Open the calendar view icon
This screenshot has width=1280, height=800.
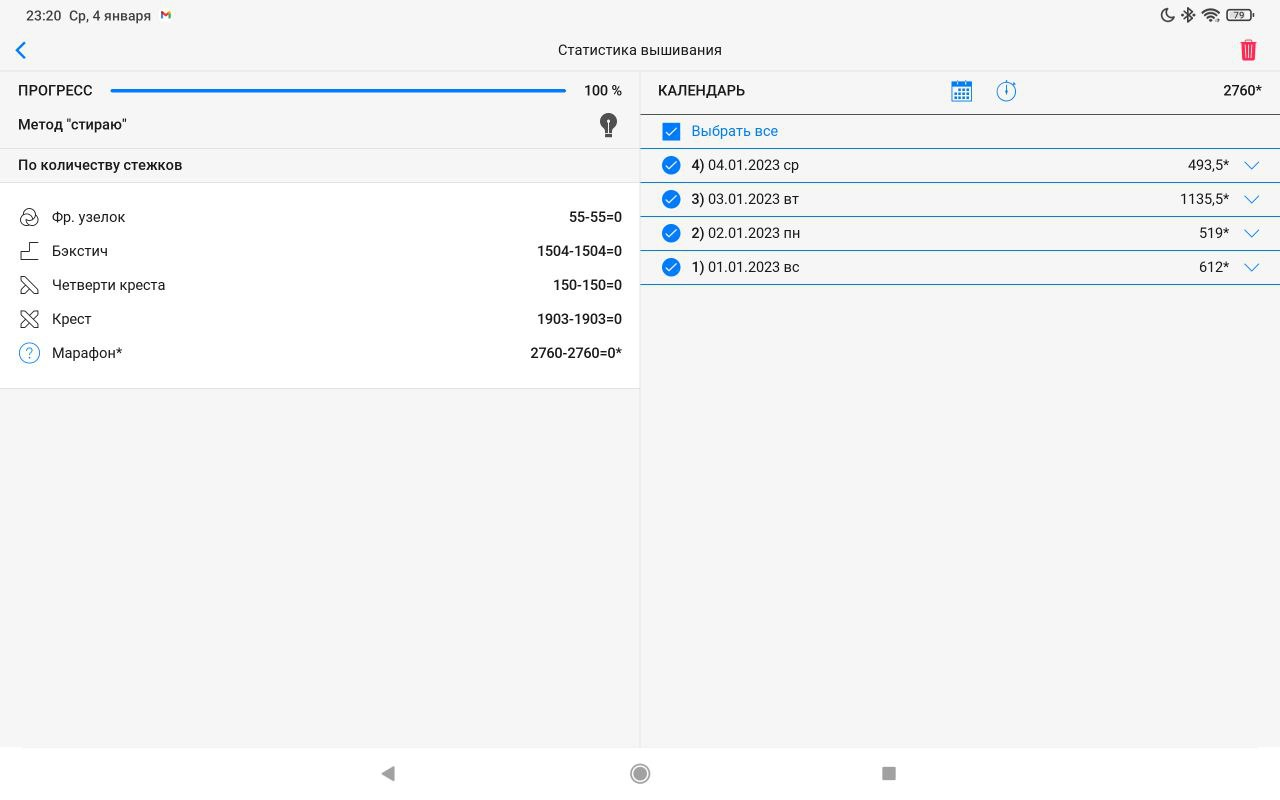point(961,91)
